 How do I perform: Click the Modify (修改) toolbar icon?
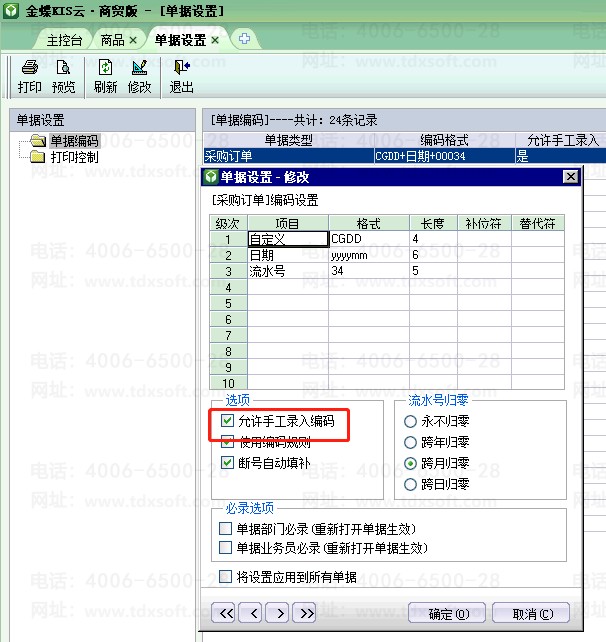point(139,76)
